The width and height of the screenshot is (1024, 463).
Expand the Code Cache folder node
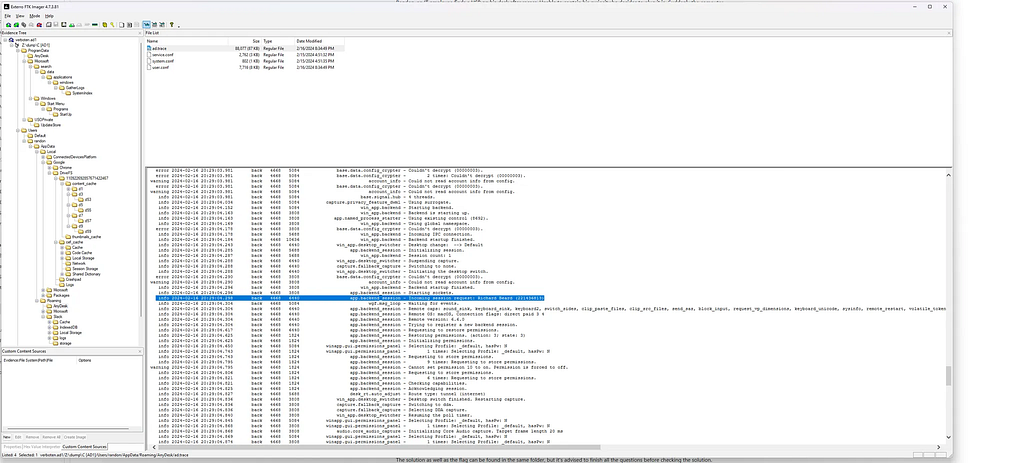click(x=61, y=253)
